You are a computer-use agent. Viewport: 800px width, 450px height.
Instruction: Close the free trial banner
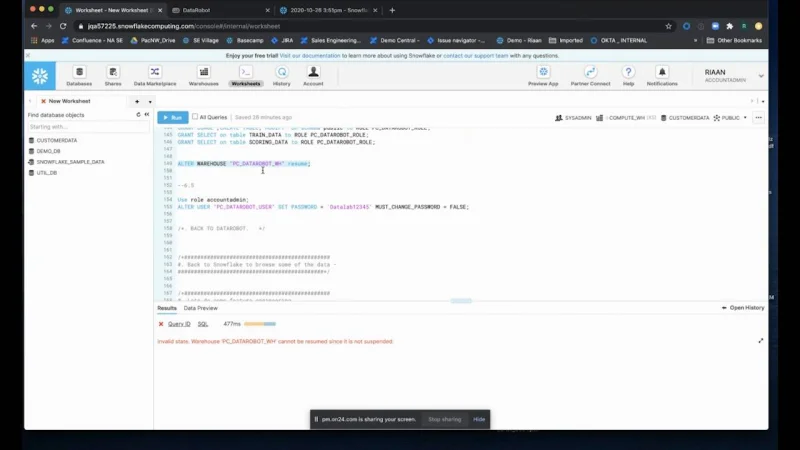(28, 55)
